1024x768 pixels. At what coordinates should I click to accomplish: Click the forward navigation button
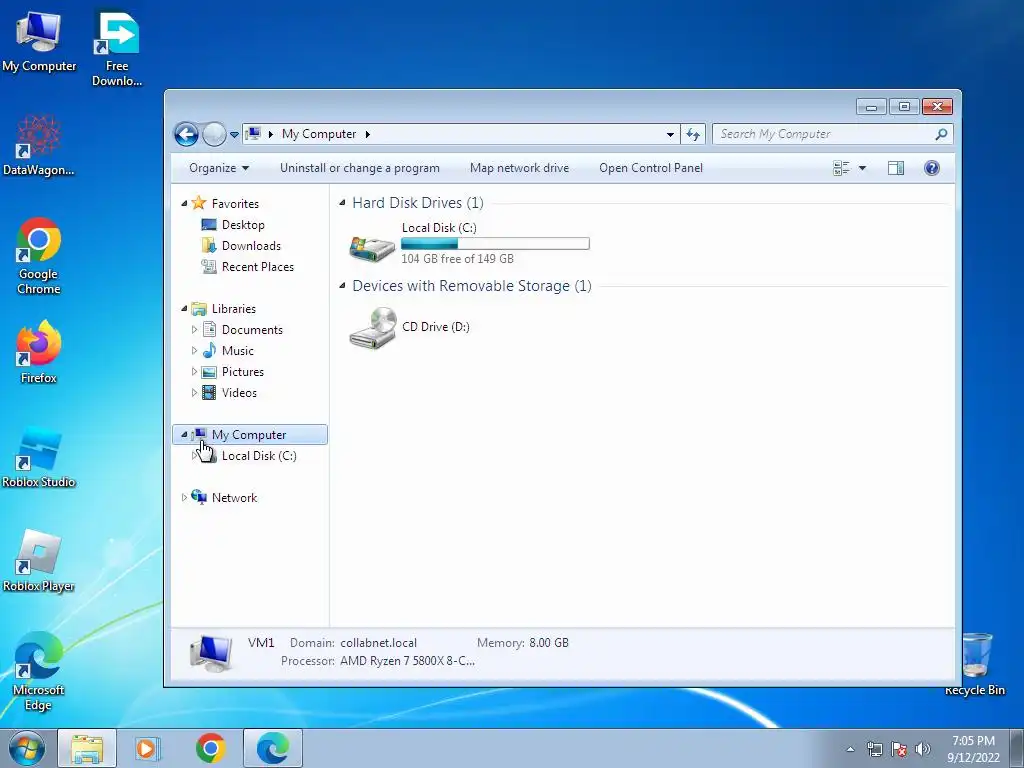point(214,135)
